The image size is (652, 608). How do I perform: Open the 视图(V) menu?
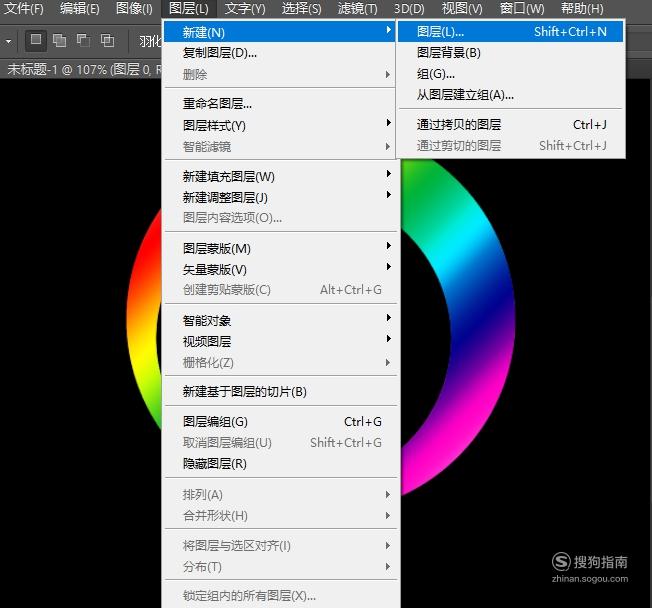tap(462, 8)
